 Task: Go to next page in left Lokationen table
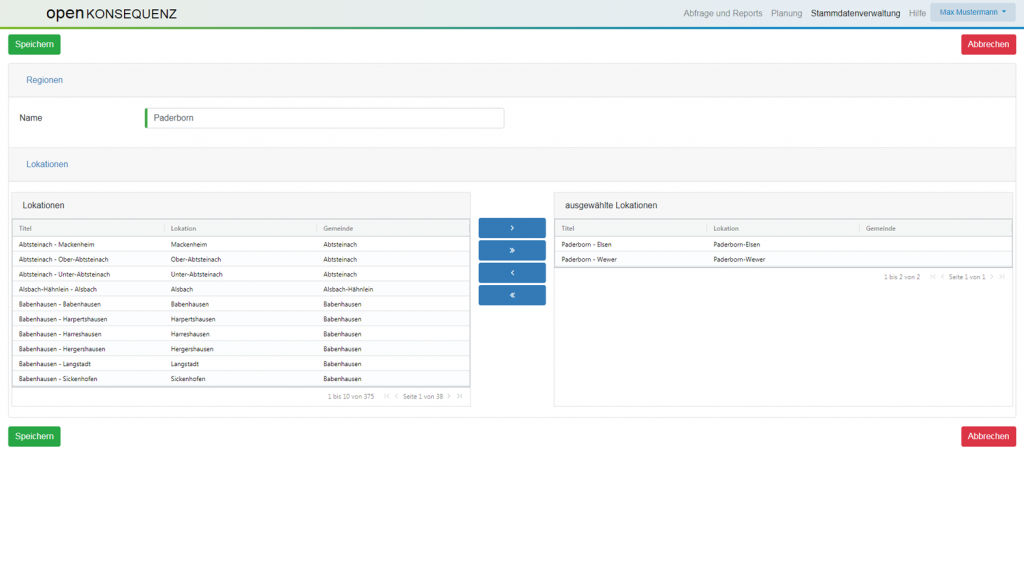[449, 397]
